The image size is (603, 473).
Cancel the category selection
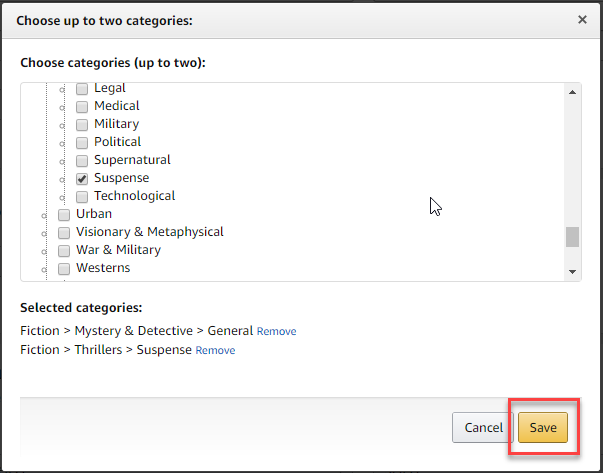[x=483, y=427]
